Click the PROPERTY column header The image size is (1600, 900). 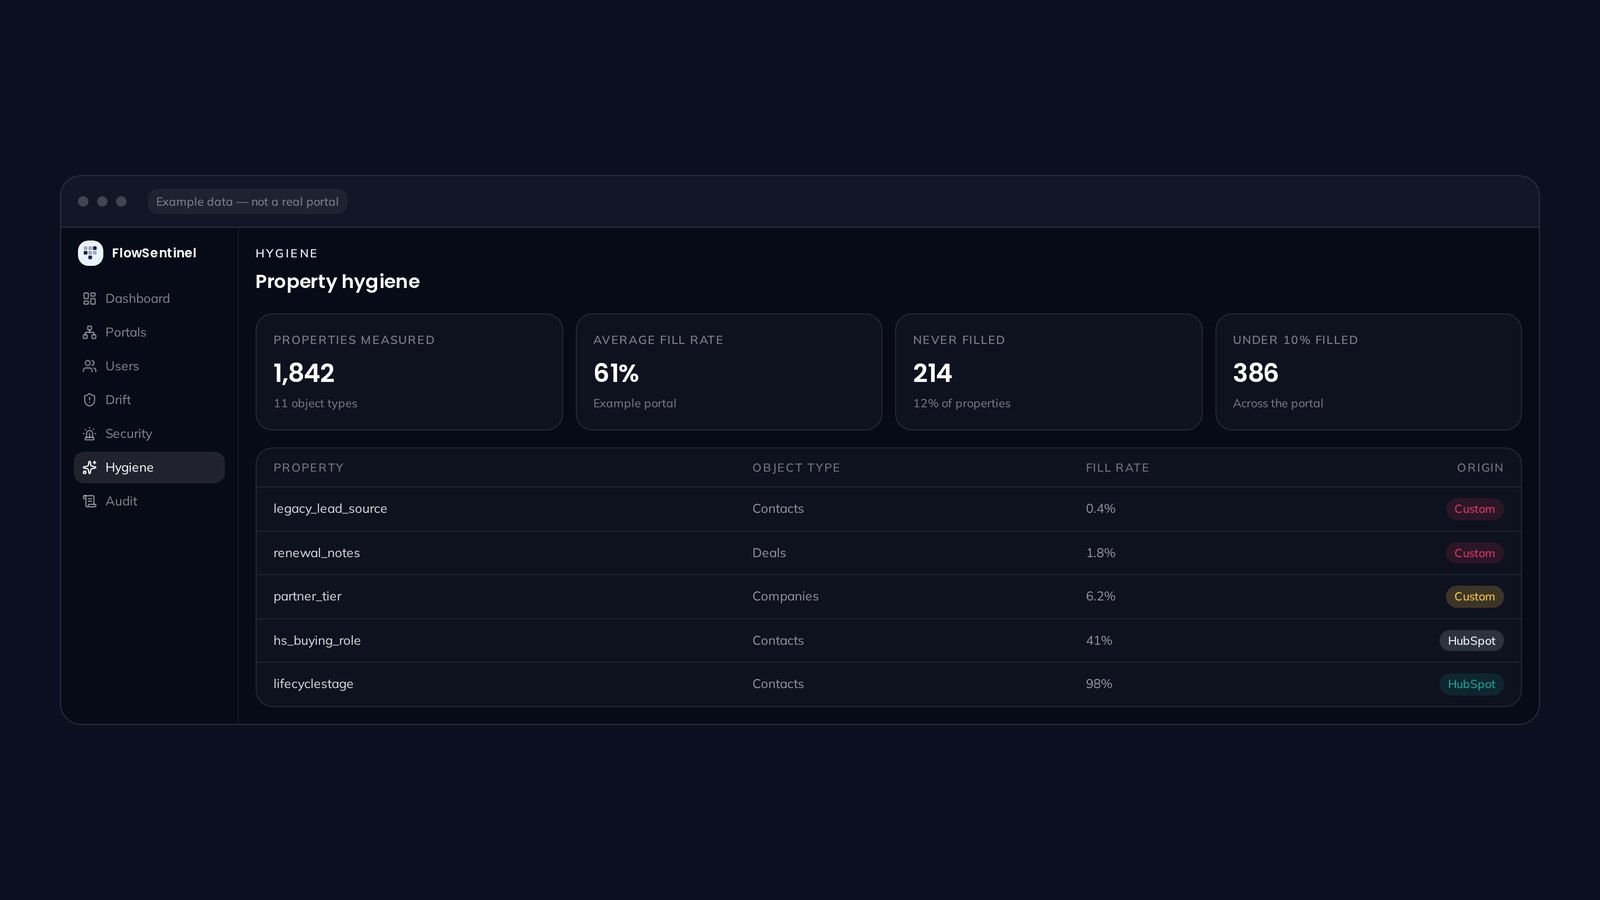[x=308, y=468]
